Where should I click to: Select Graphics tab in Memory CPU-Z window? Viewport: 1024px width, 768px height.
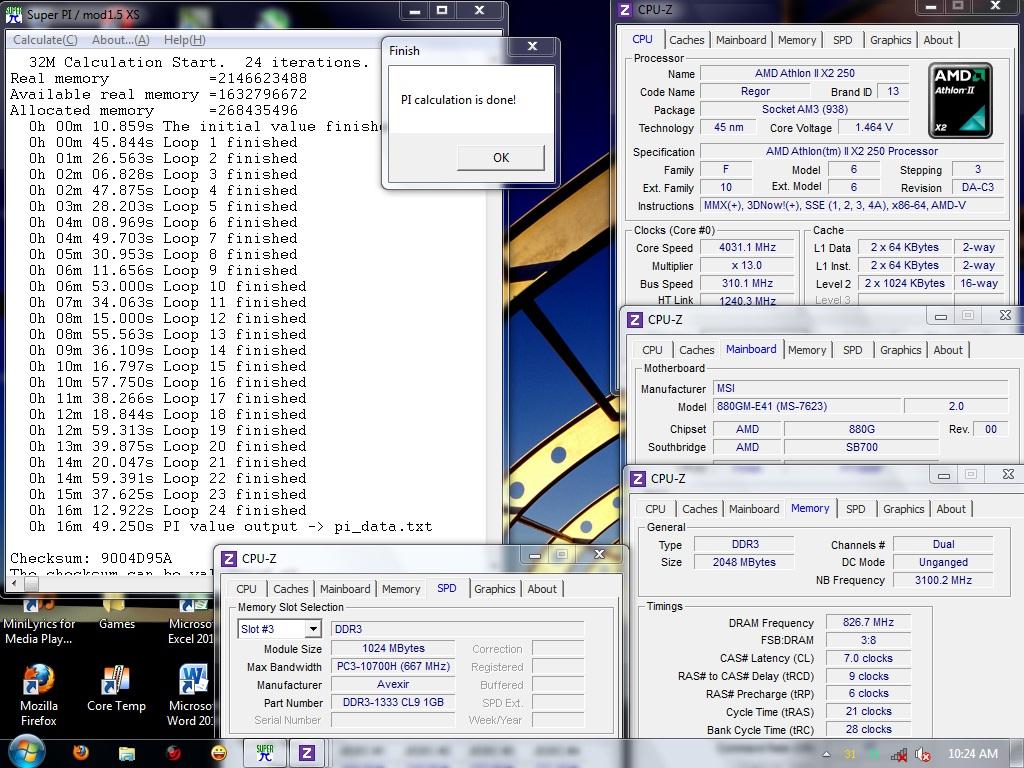click(x=903, y=509)
